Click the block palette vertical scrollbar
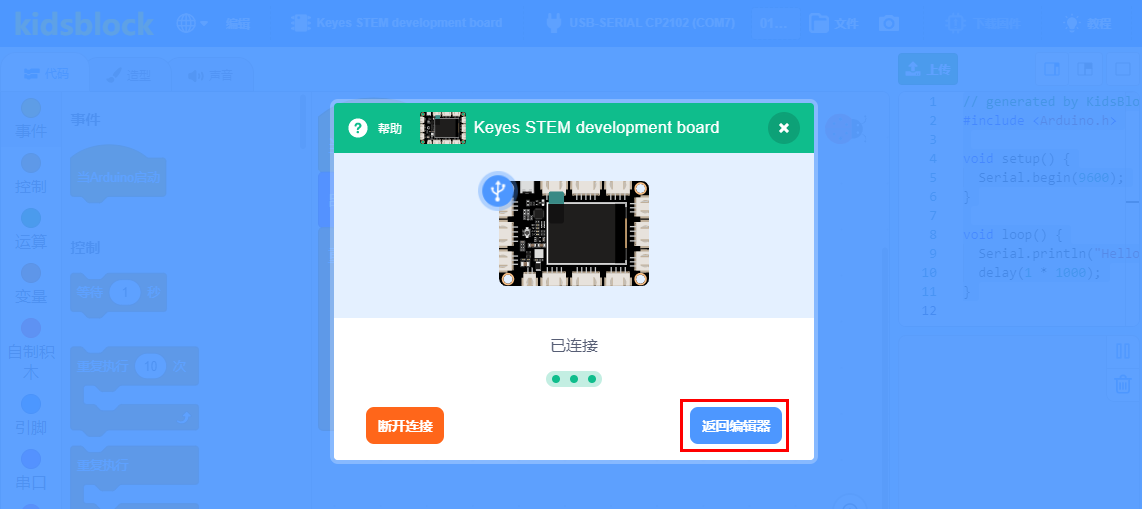Screen dimensions: 1142x509 pyautogui.click(x=304, y=120)
